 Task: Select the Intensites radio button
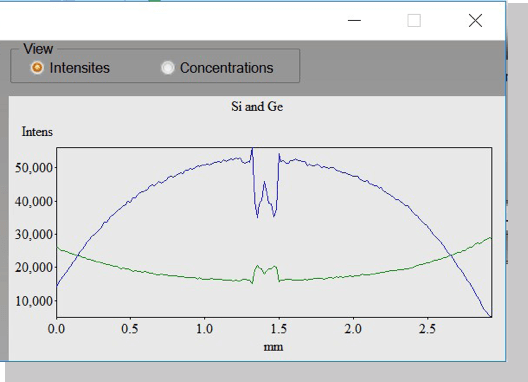point(37,68)
